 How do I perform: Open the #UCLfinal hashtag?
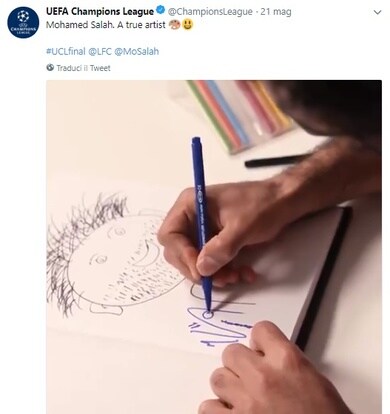point(66,51)
